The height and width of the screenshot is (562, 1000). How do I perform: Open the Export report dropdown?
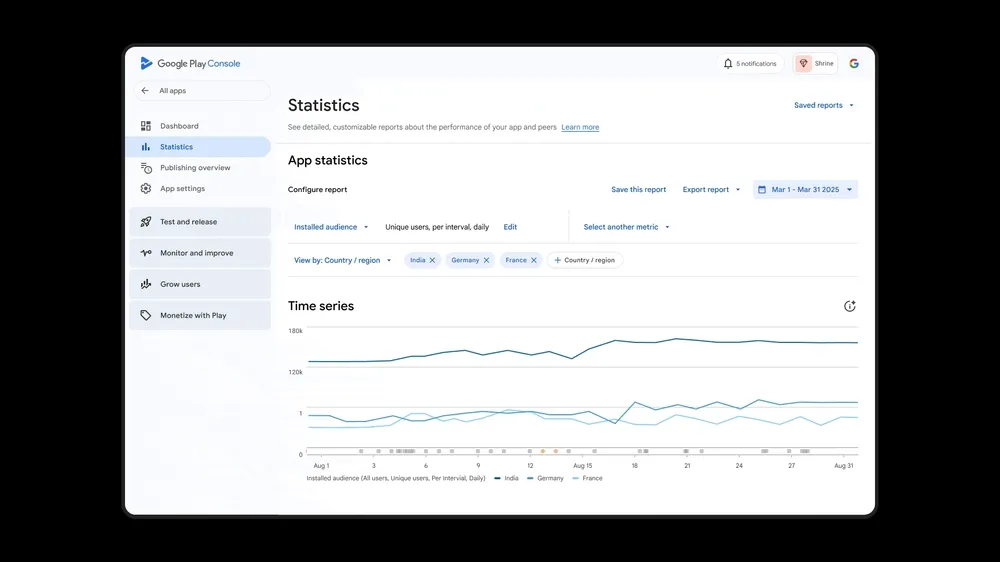711,189
